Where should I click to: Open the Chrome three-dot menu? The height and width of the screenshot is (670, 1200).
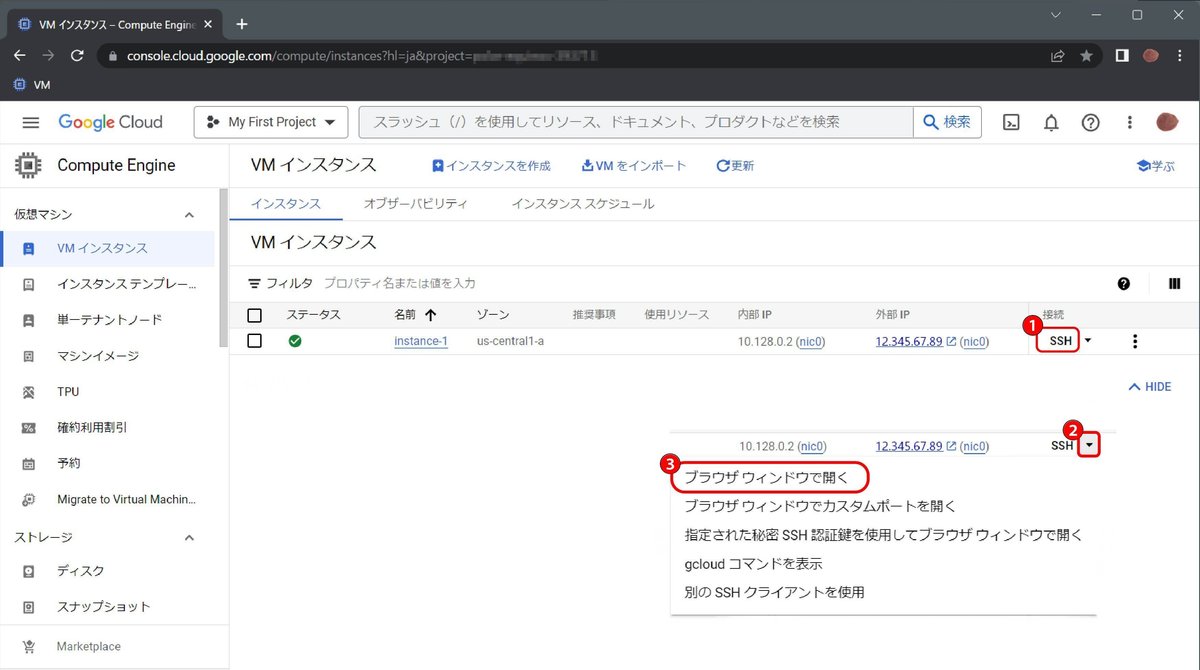pyautogui.click(x=1180, y=56)
